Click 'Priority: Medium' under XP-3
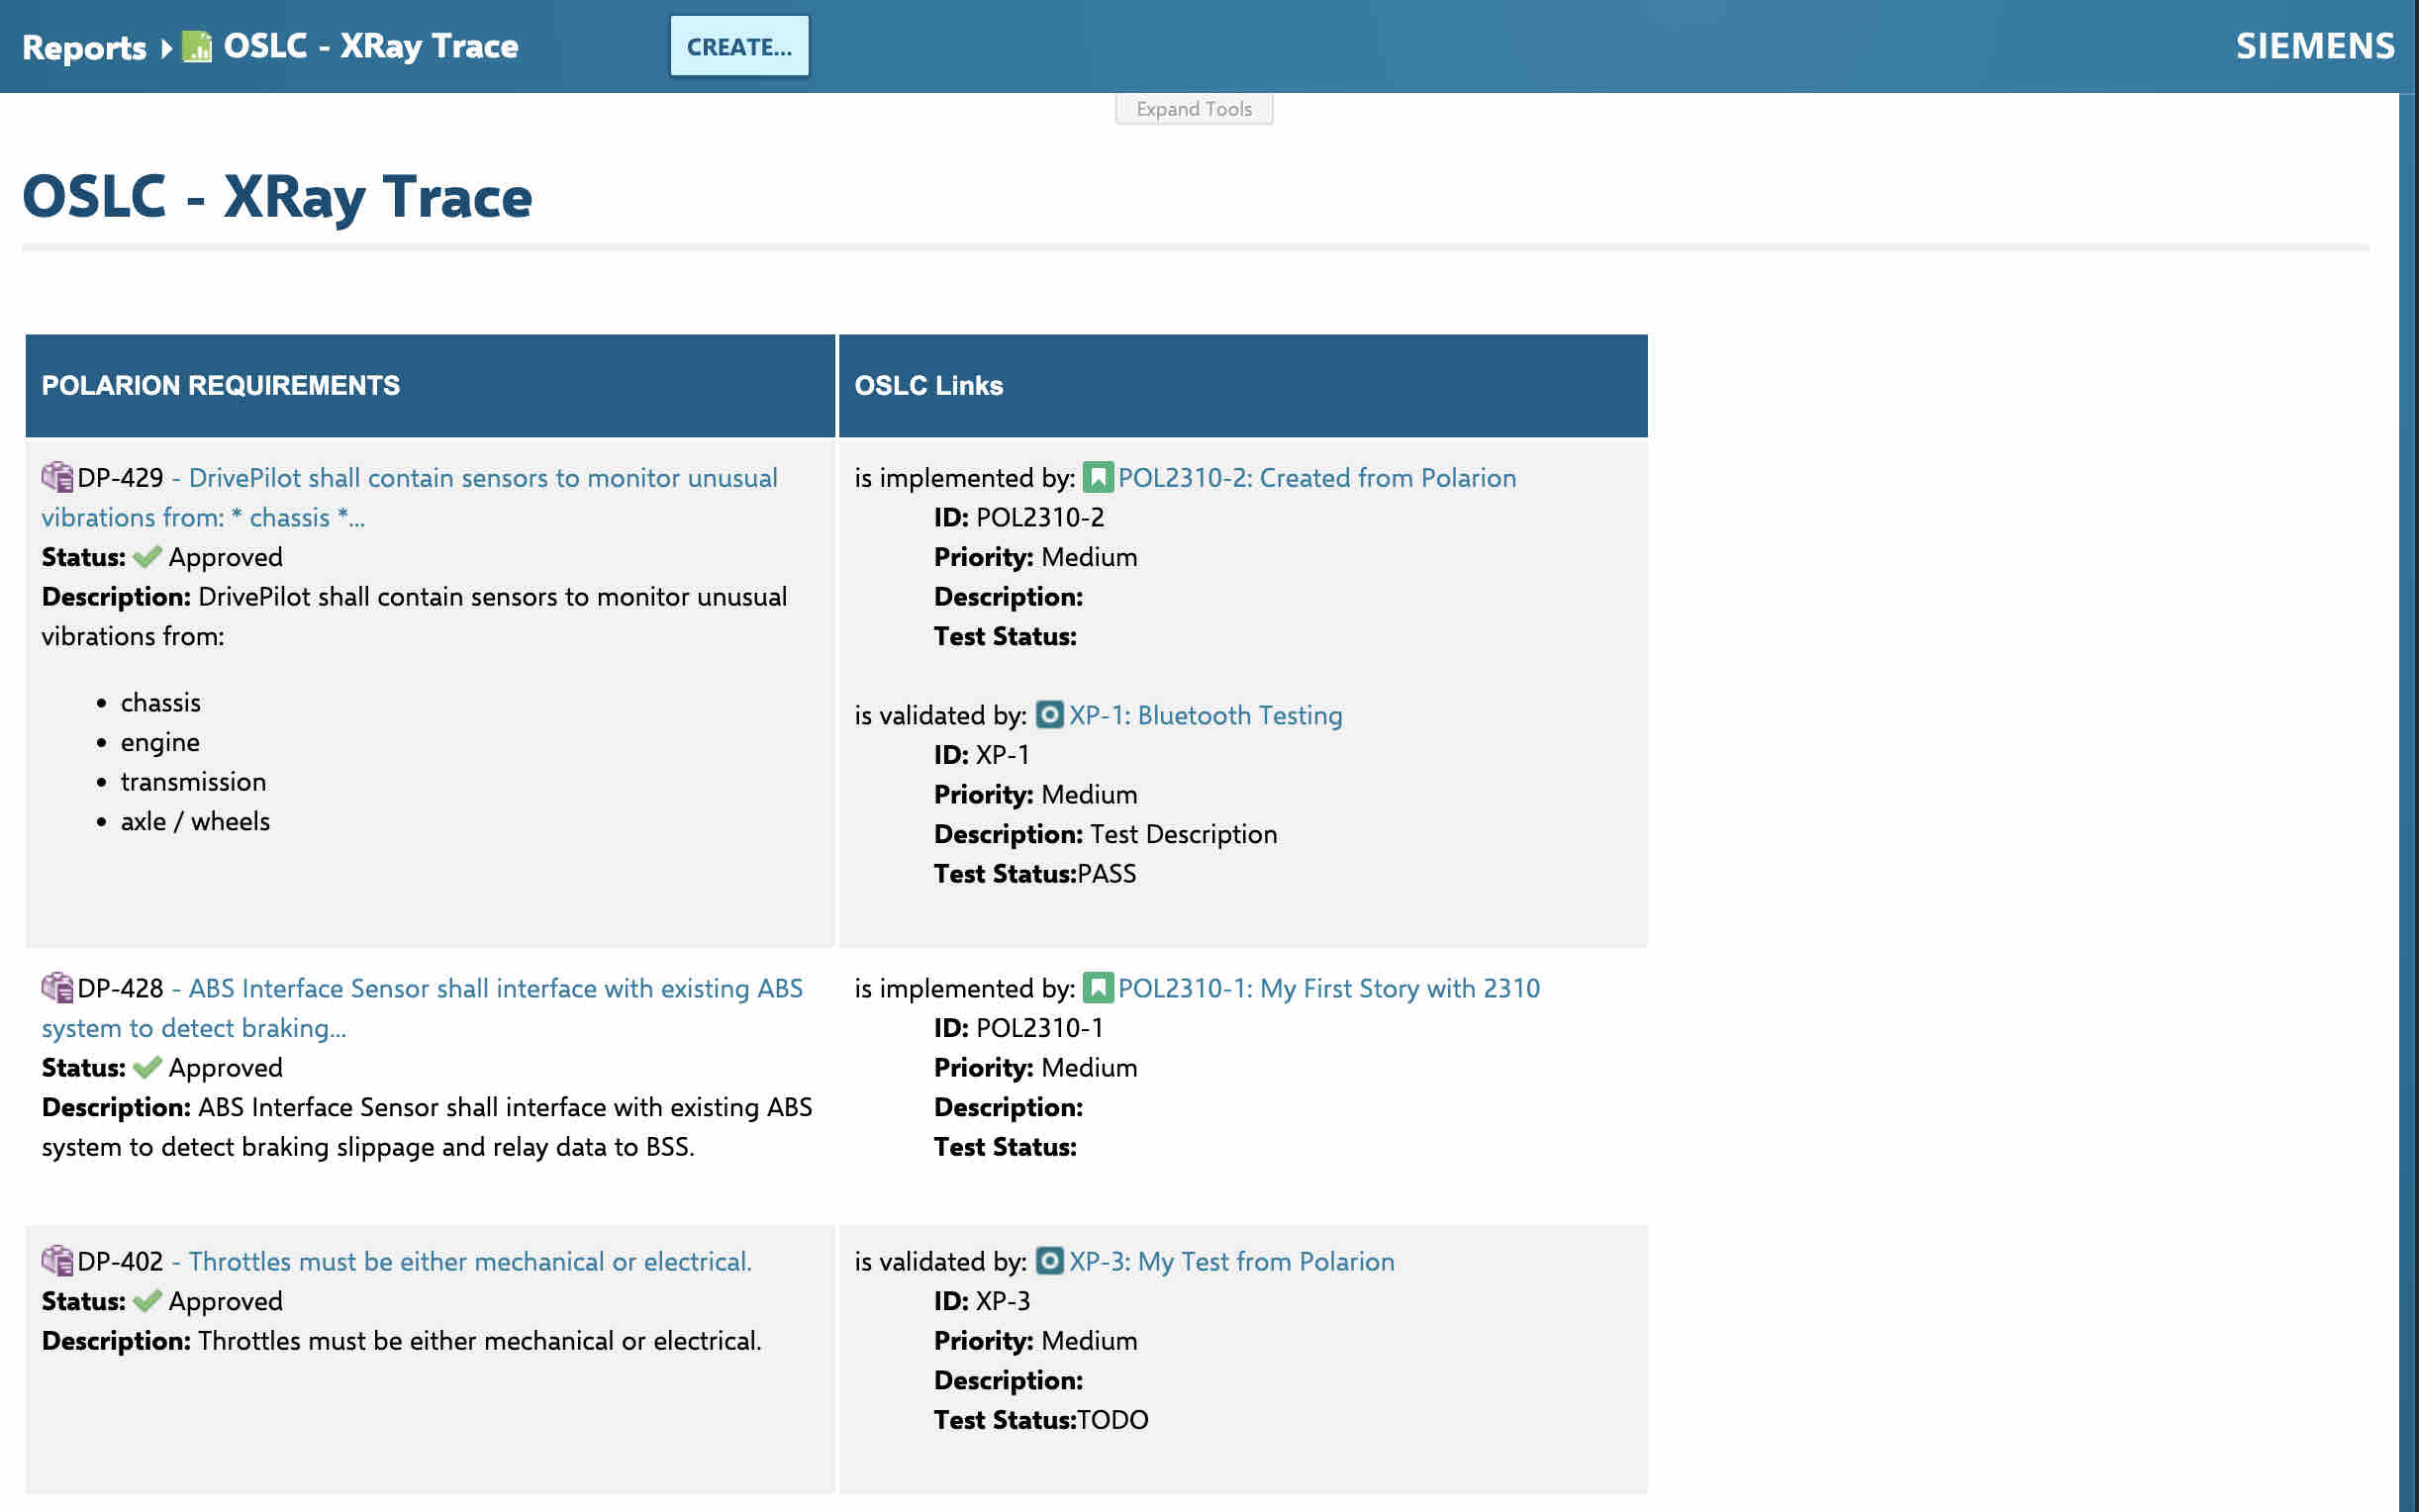Screen dimensions: 2419x1512 pos(1035,1340)
